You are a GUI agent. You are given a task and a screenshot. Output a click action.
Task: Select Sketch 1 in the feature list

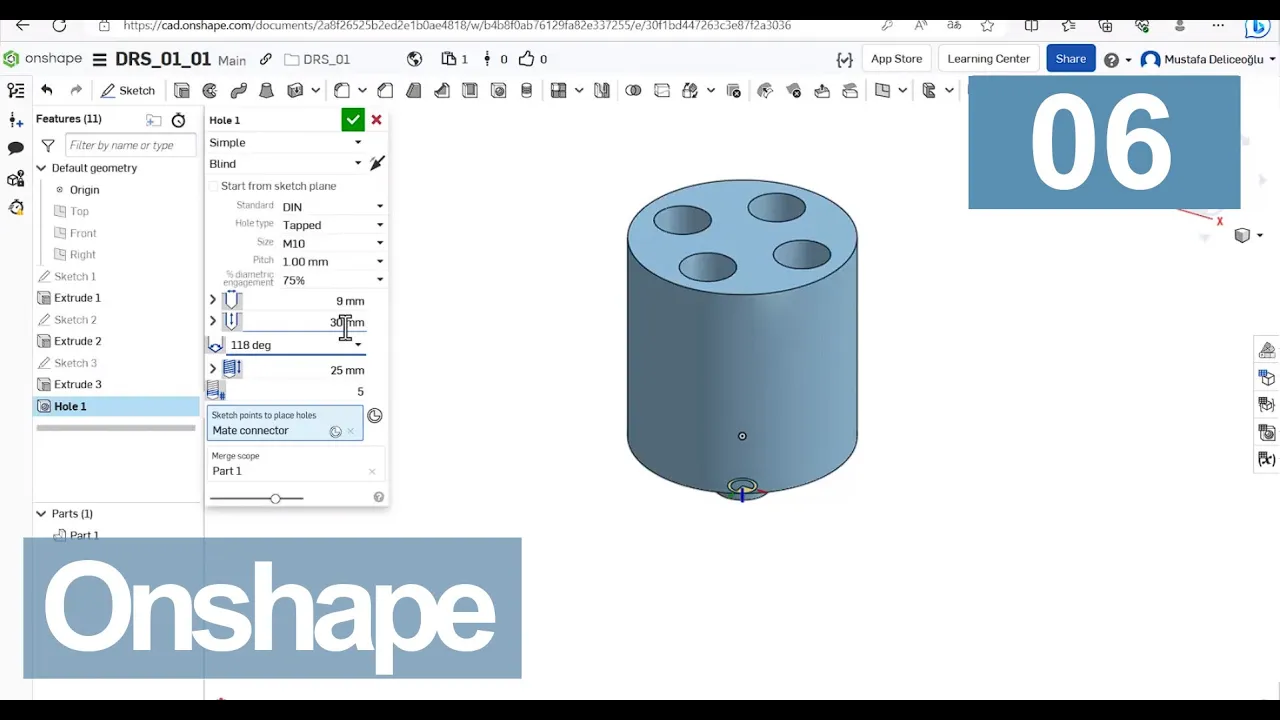click(x=75, y=276)
